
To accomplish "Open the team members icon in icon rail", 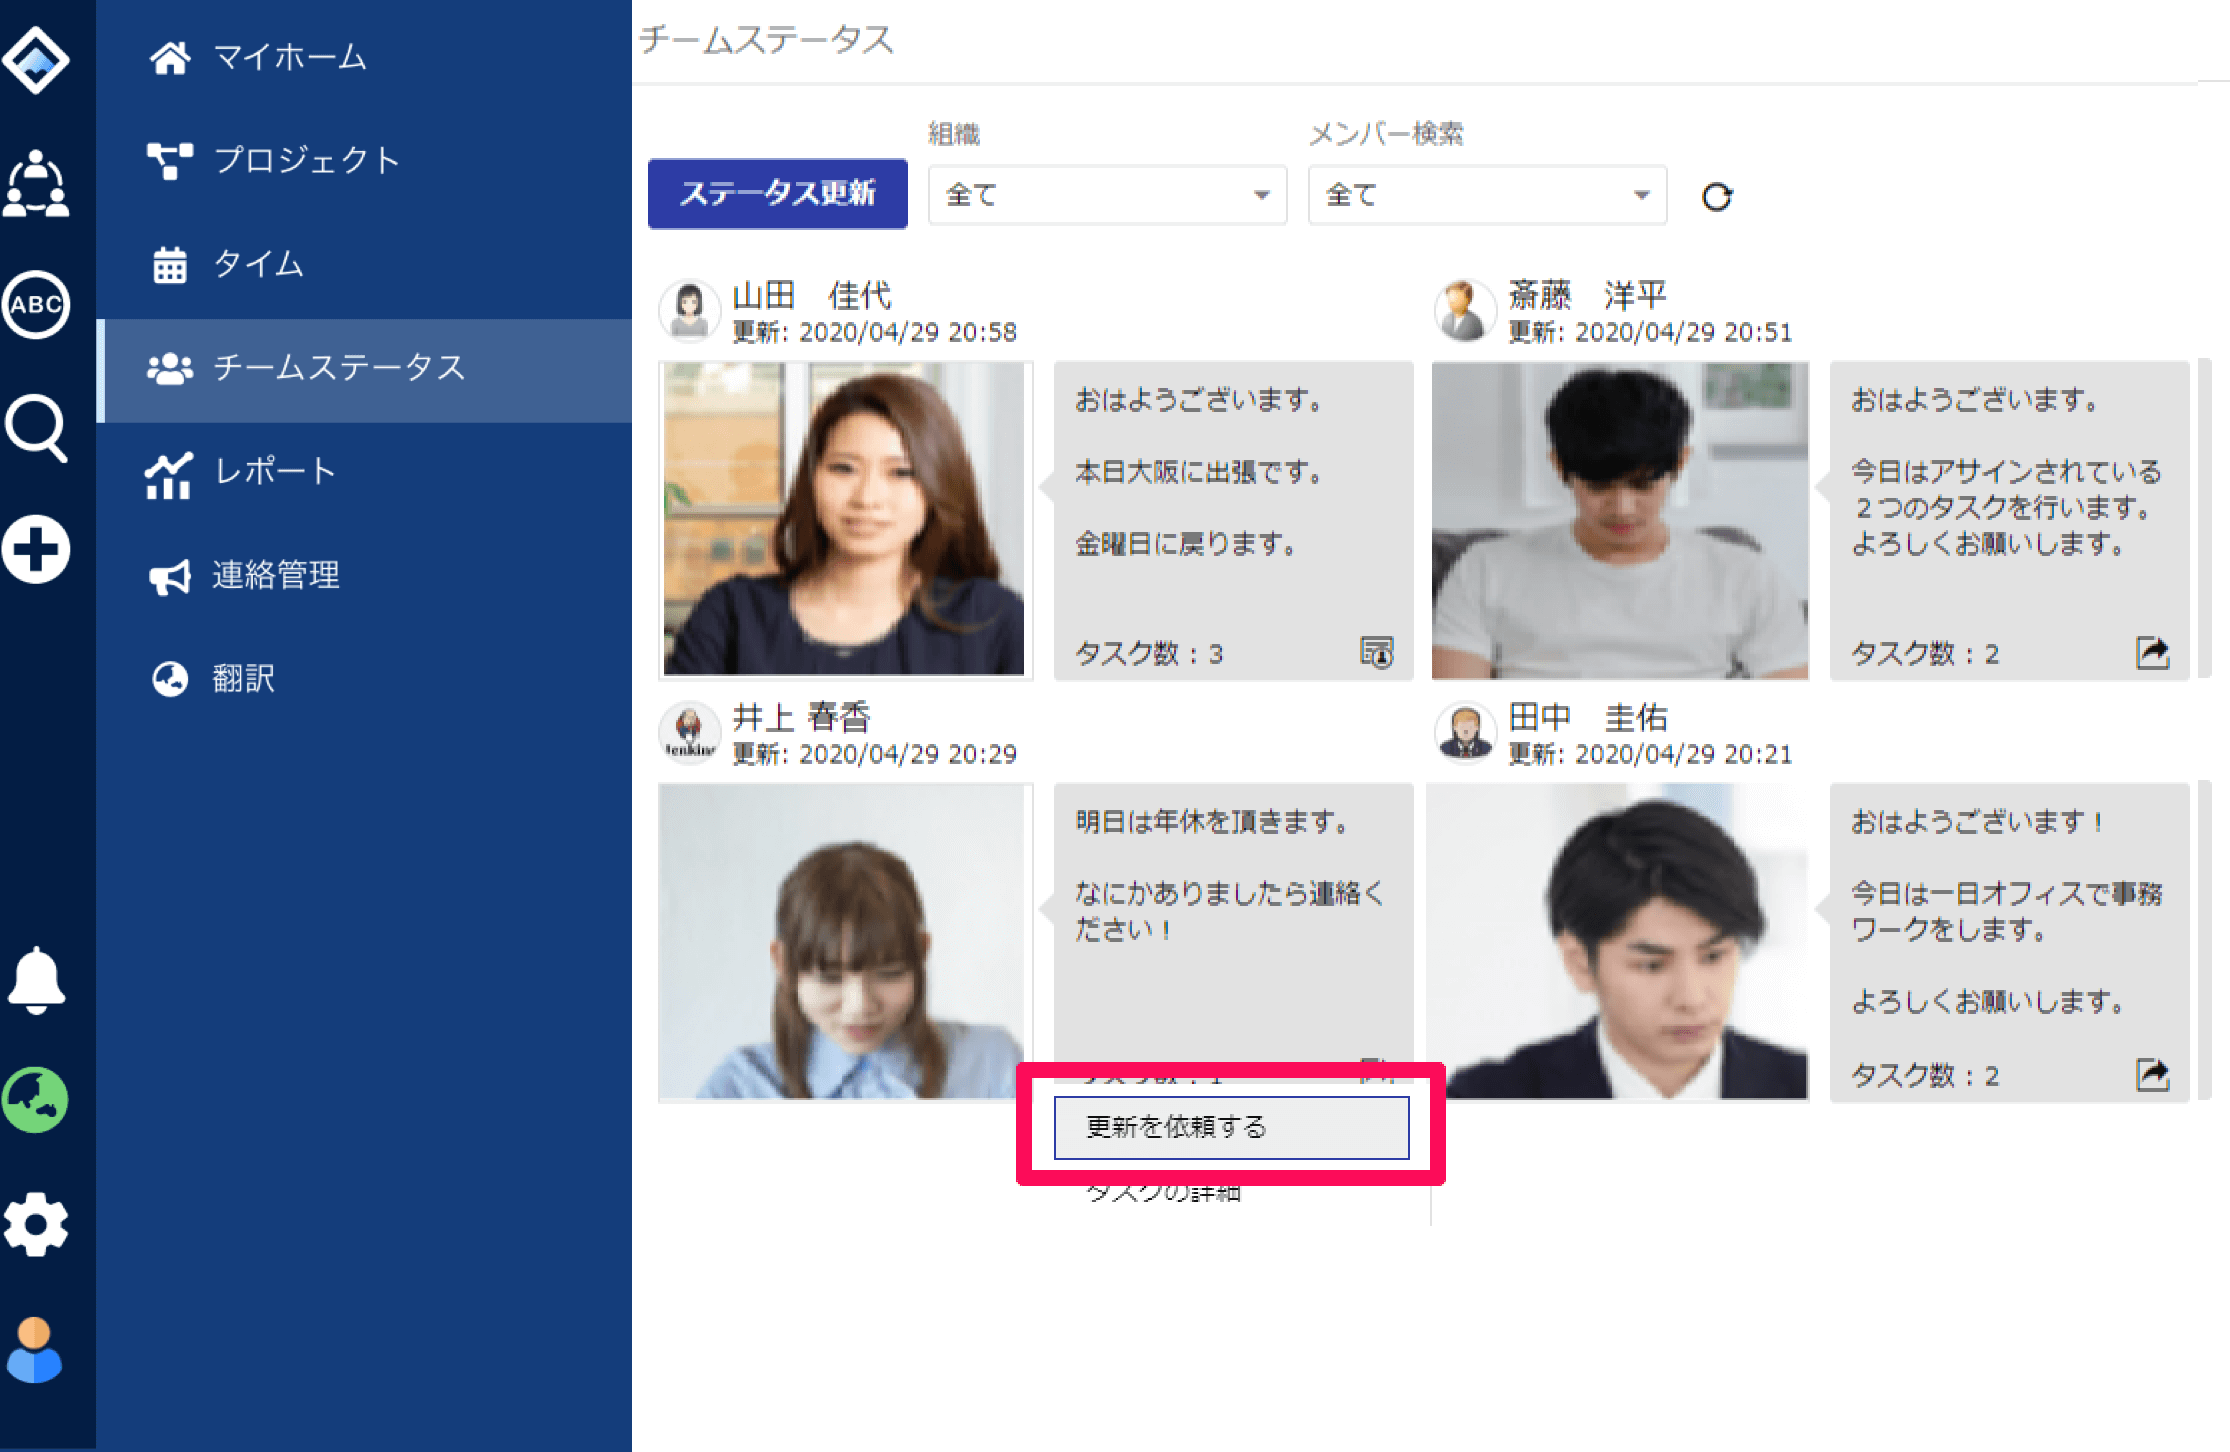I will click(36, 183).
